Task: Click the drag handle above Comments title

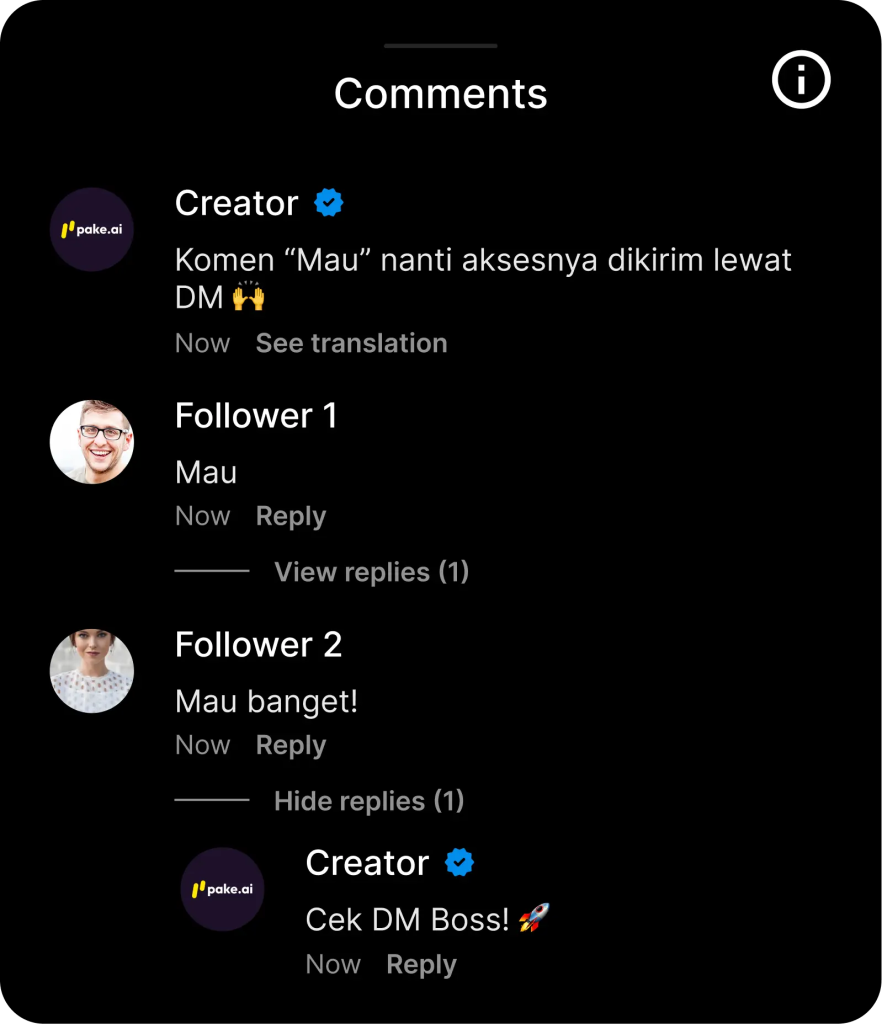Action: (x=441, y=45)
